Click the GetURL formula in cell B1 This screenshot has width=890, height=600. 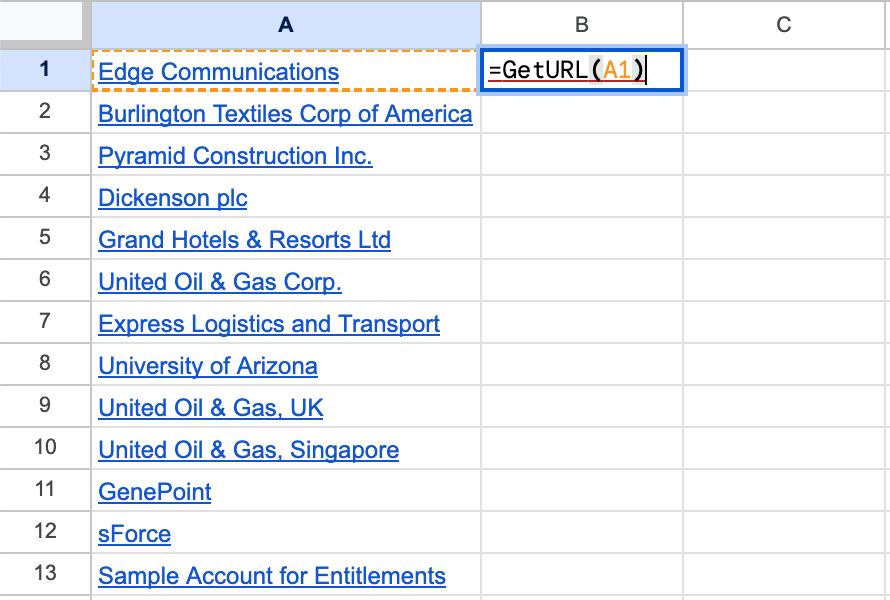point(567,71)
